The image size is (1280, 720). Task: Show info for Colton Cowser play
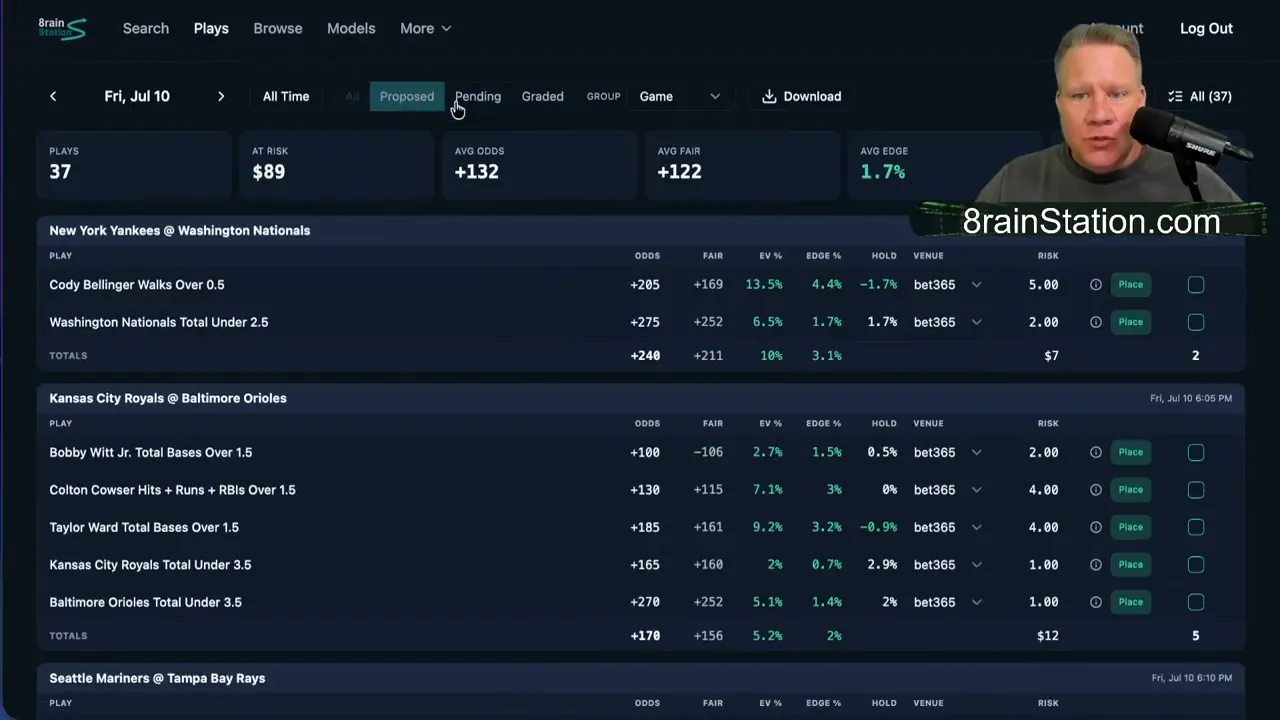[1095, 490]
